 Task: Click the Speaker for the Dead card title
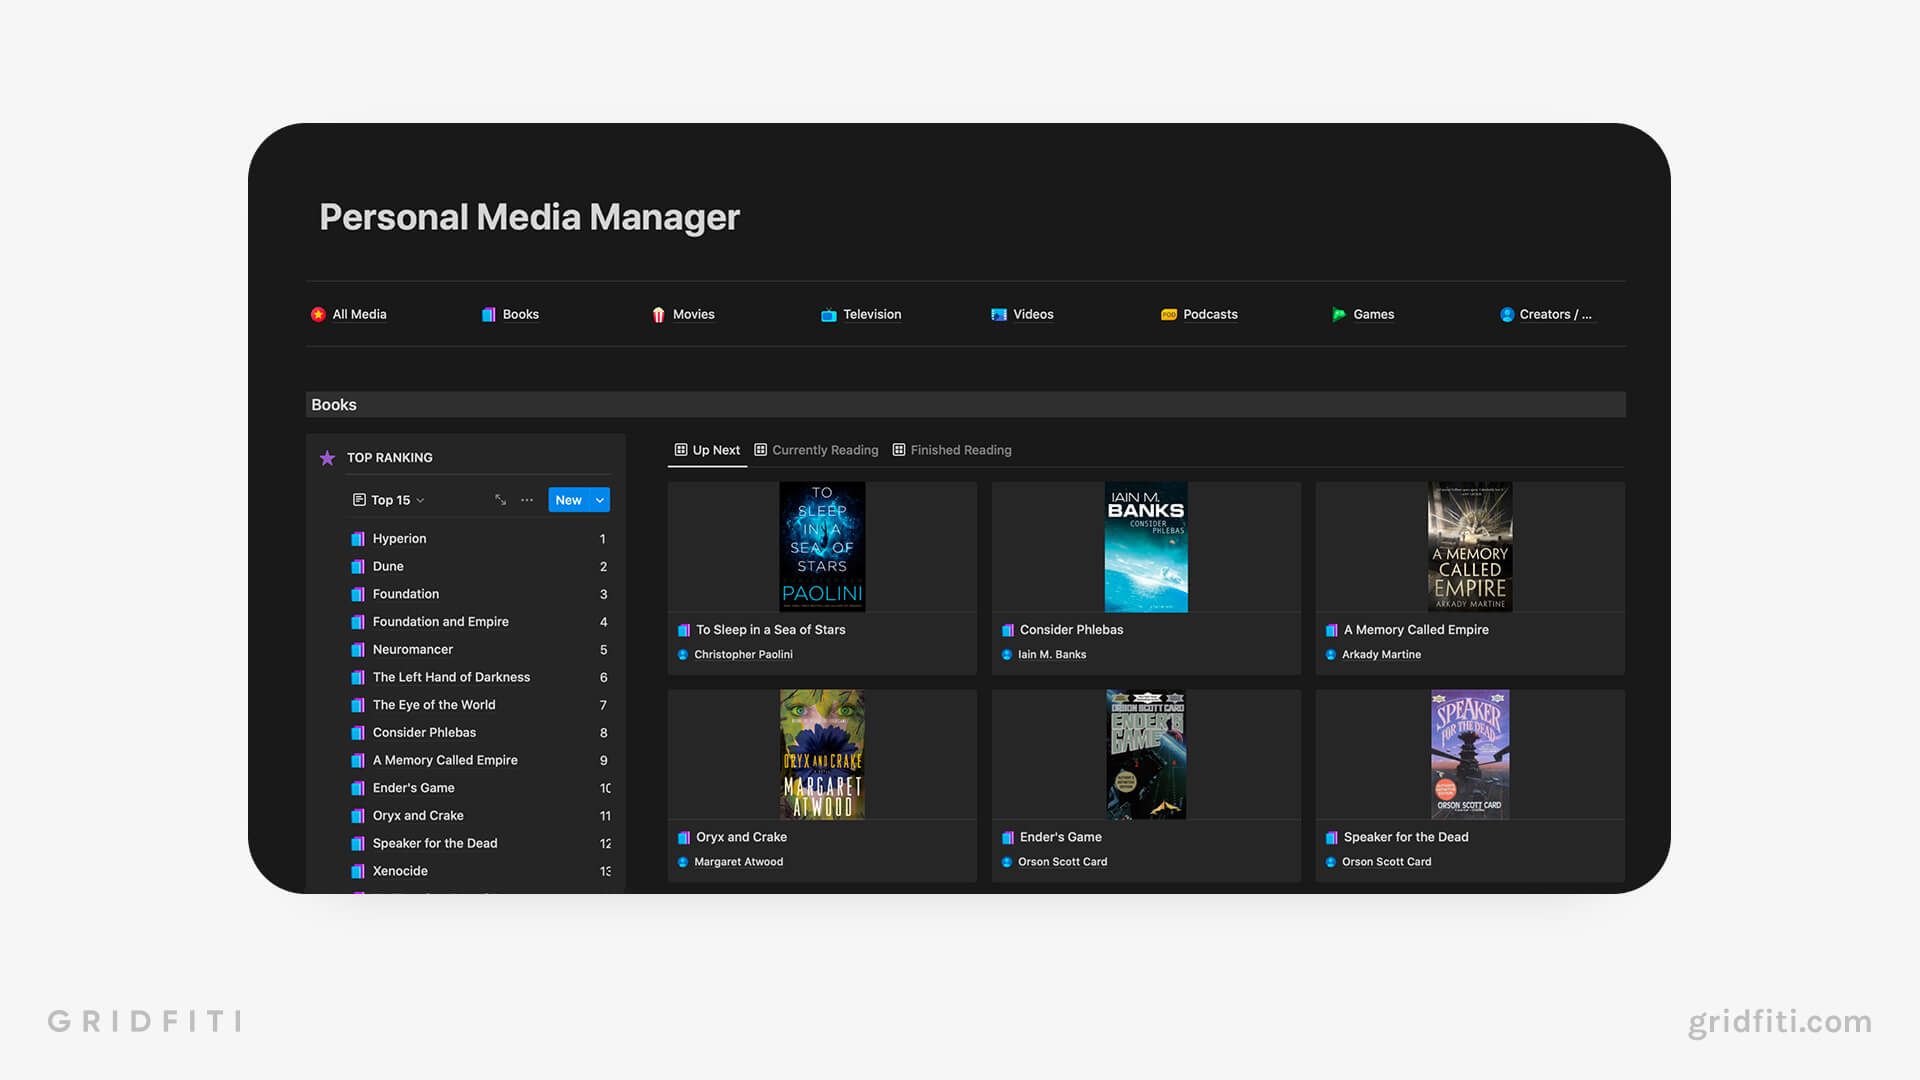[x=1406, y=837]
